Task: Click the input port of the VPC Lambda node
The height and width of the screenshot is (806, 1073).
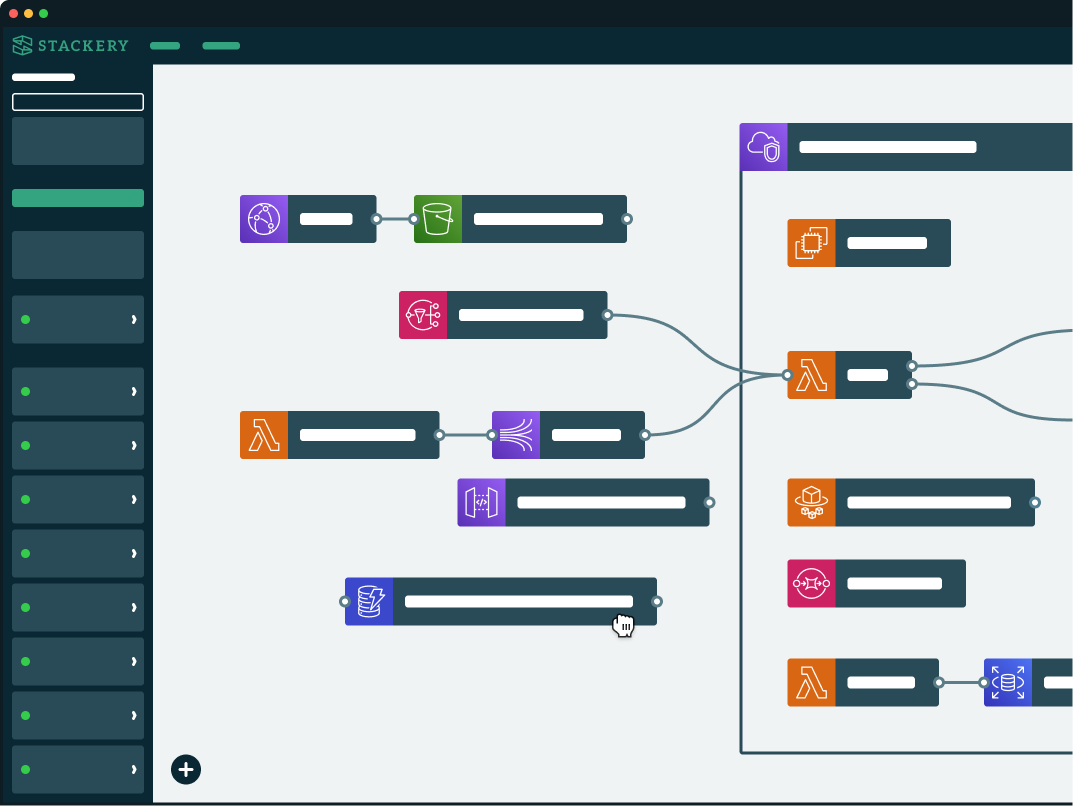Action: [x=788, y=375]
